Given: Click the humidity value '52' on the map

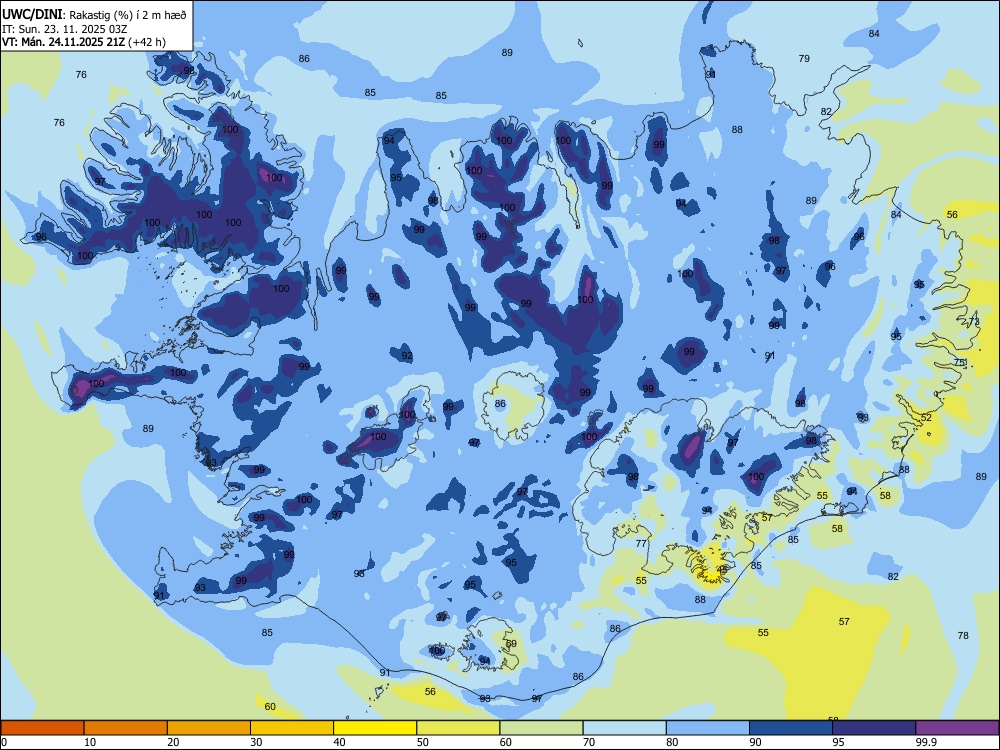Looking at the screenshot, I should tap(926, 417).
